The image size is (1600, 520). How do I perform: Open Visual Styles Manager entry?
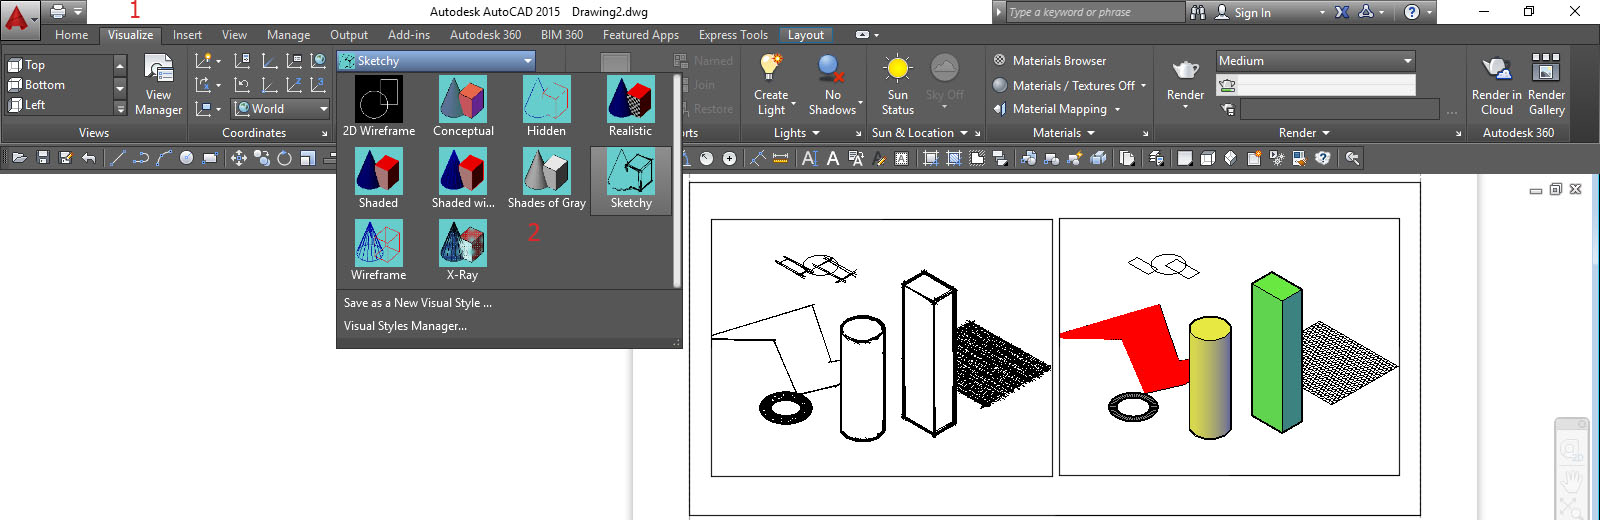[405, 326]
